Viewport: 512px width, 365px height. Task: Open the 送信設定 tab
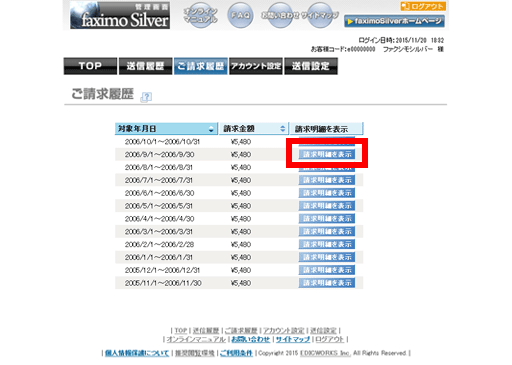coord(311,66)
